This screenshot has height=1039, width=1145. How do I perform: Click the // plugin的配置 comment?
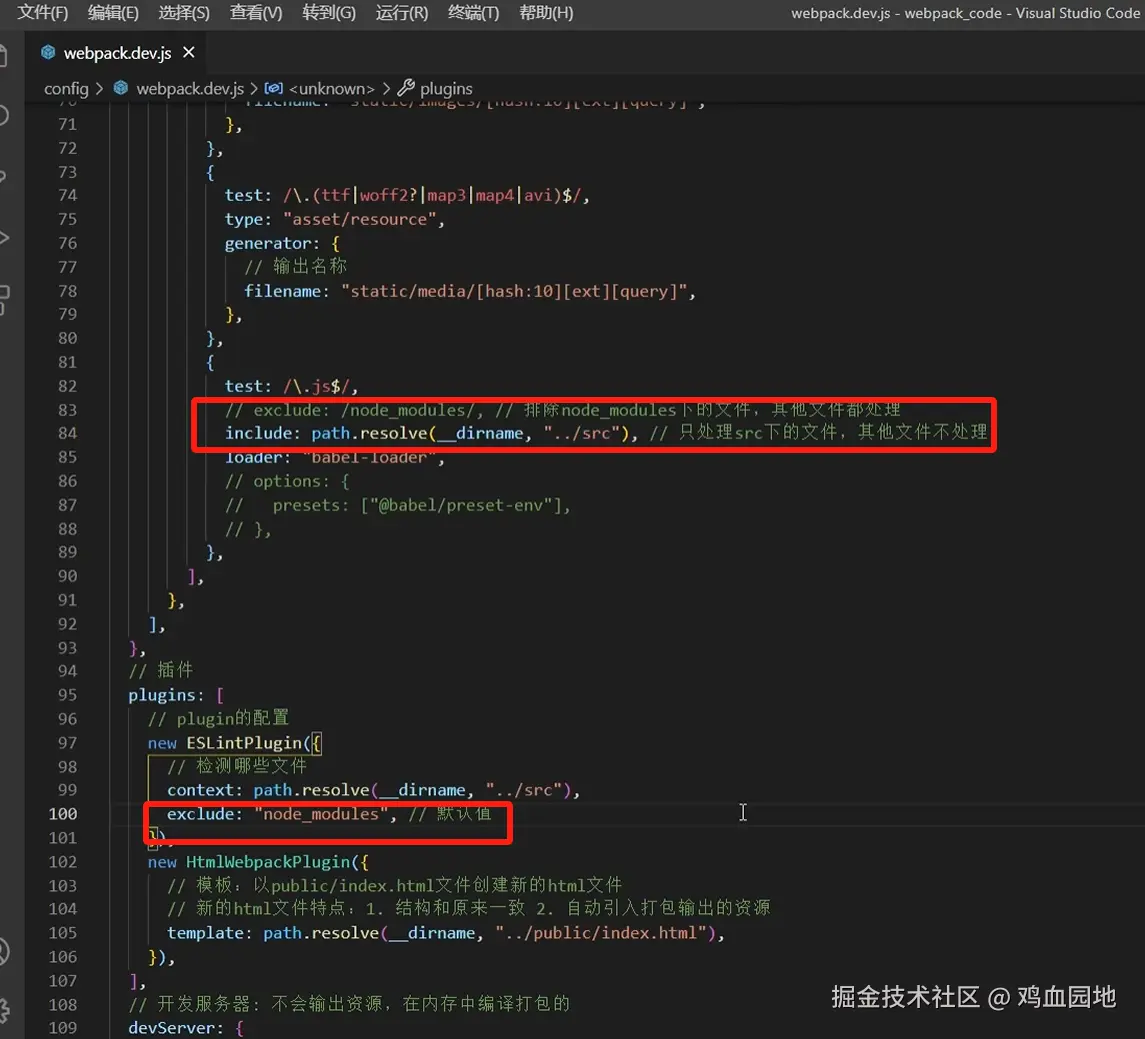pyautogui.click(x=218, y=718)
